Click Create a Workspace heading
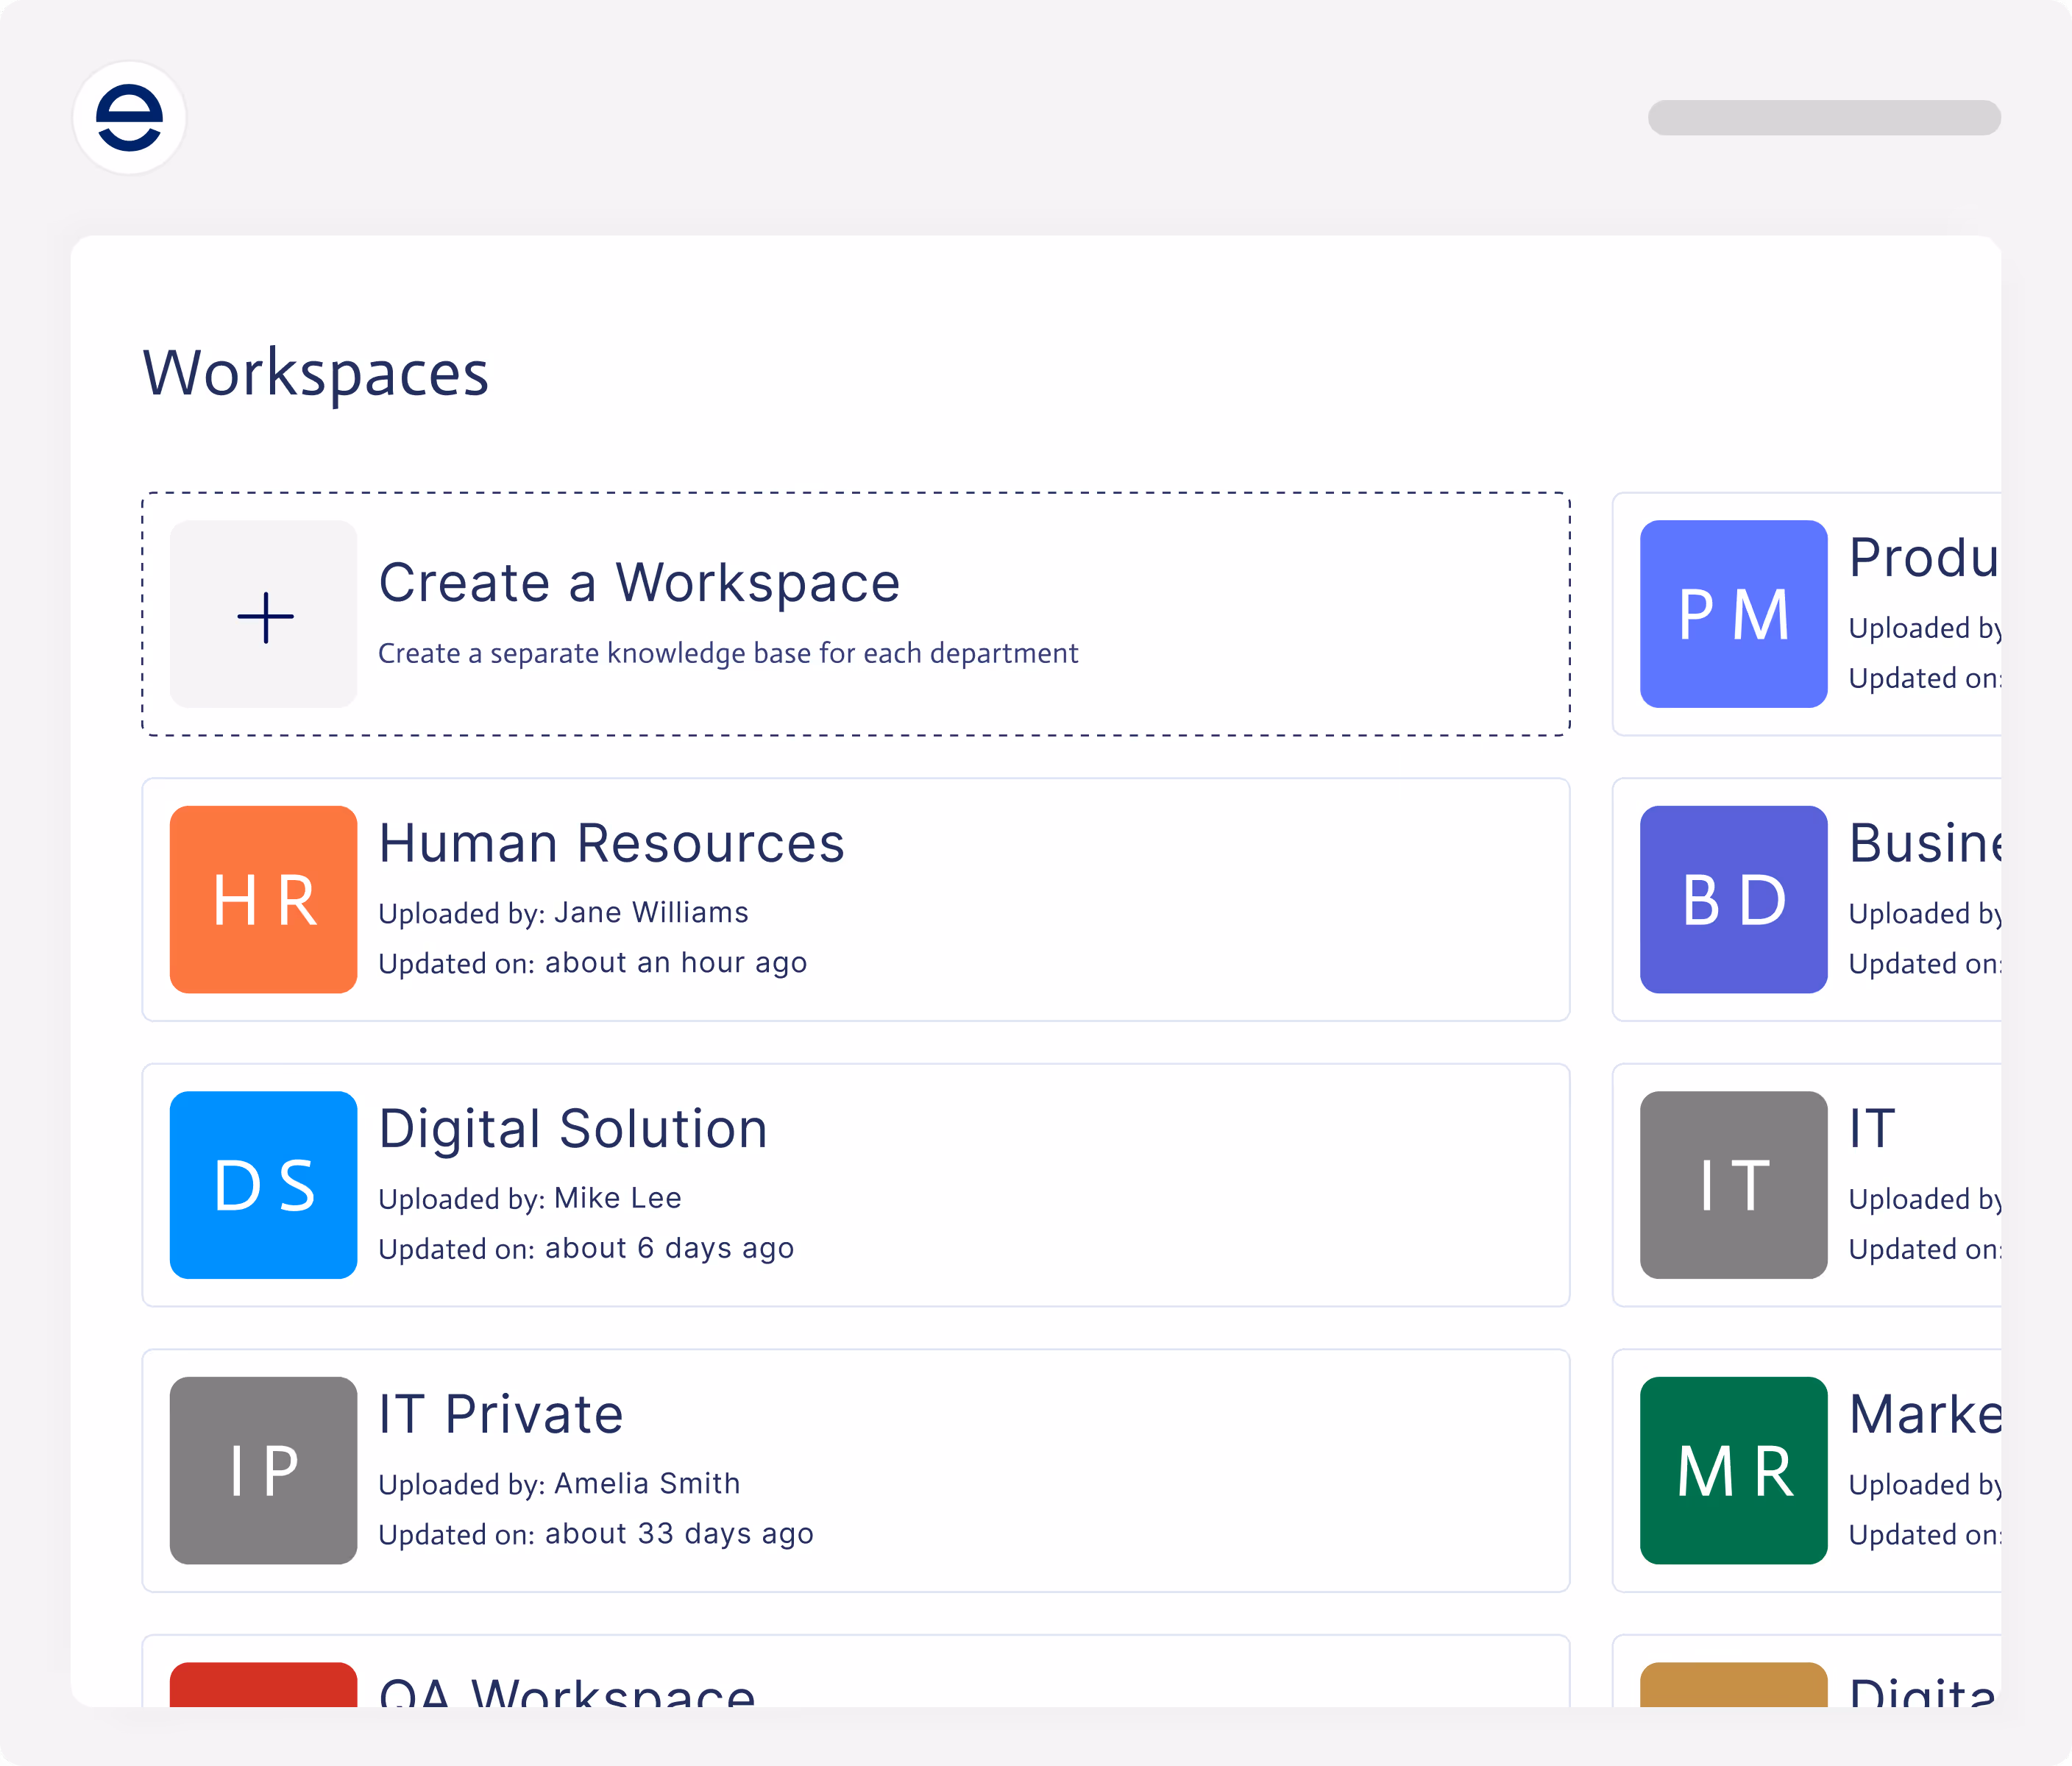Image resolution: width=2072 pixels, height=1766 pixels. (639, 583)
